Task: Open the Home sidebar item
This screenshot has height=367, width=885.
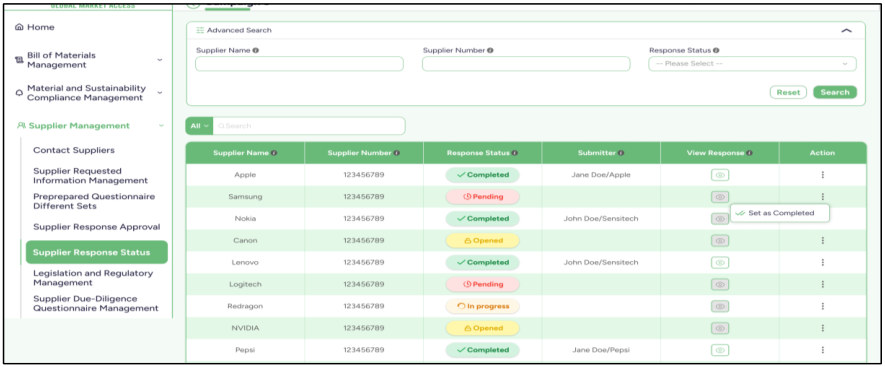Action: tap(35, 27)
